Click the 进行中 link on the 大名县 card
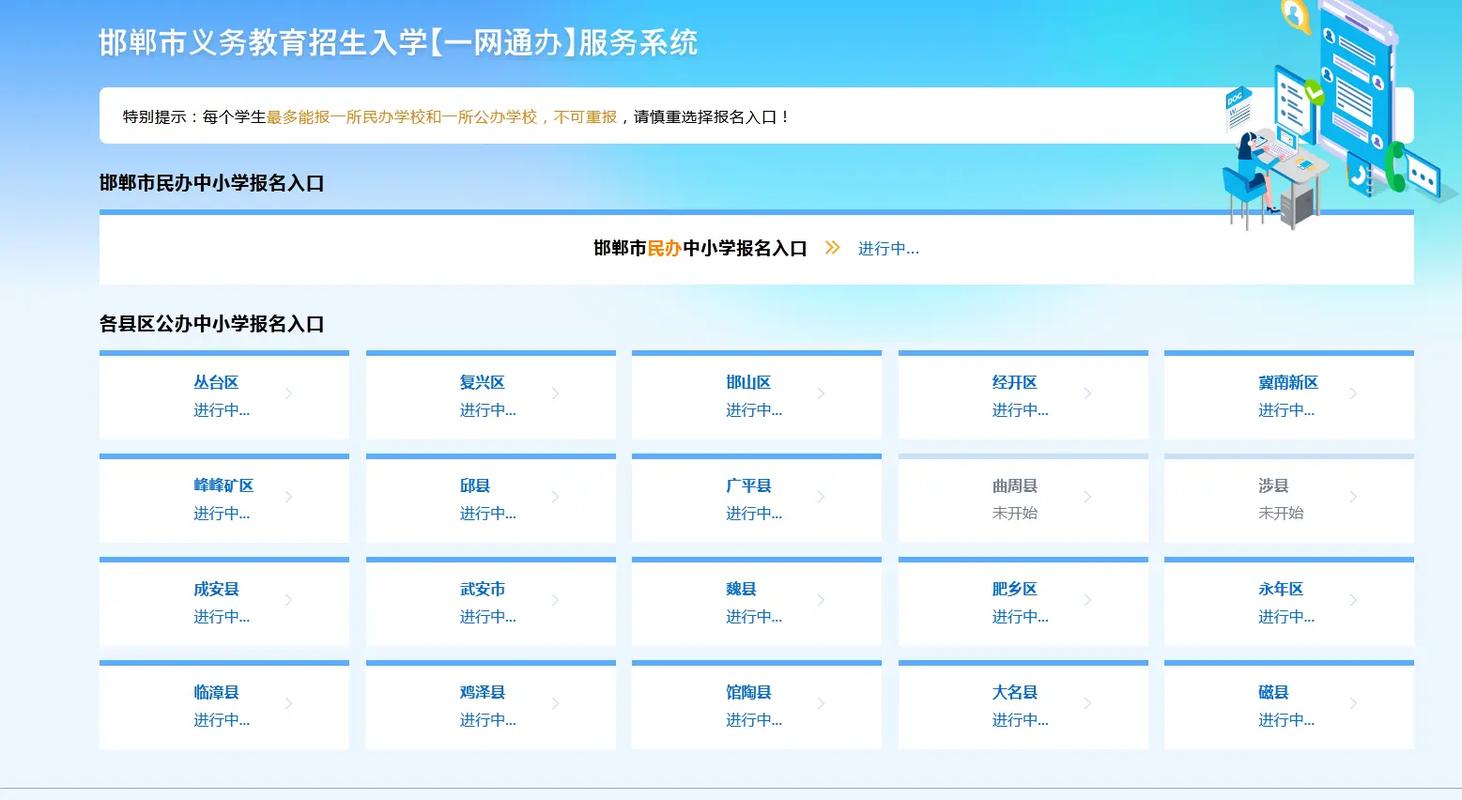 click(x=1020, y=720)
